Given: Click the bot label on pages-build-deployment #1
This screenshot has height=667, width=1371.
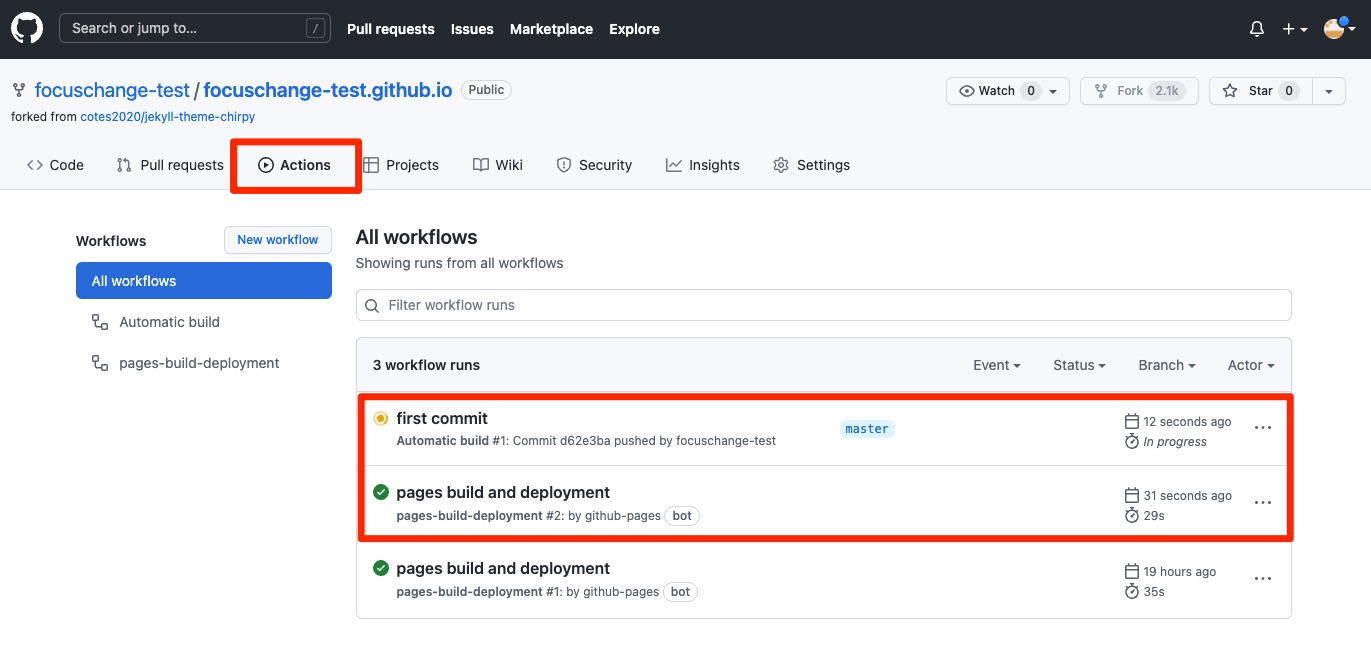Looking at the screenshot, I should (x=681, y=592).
